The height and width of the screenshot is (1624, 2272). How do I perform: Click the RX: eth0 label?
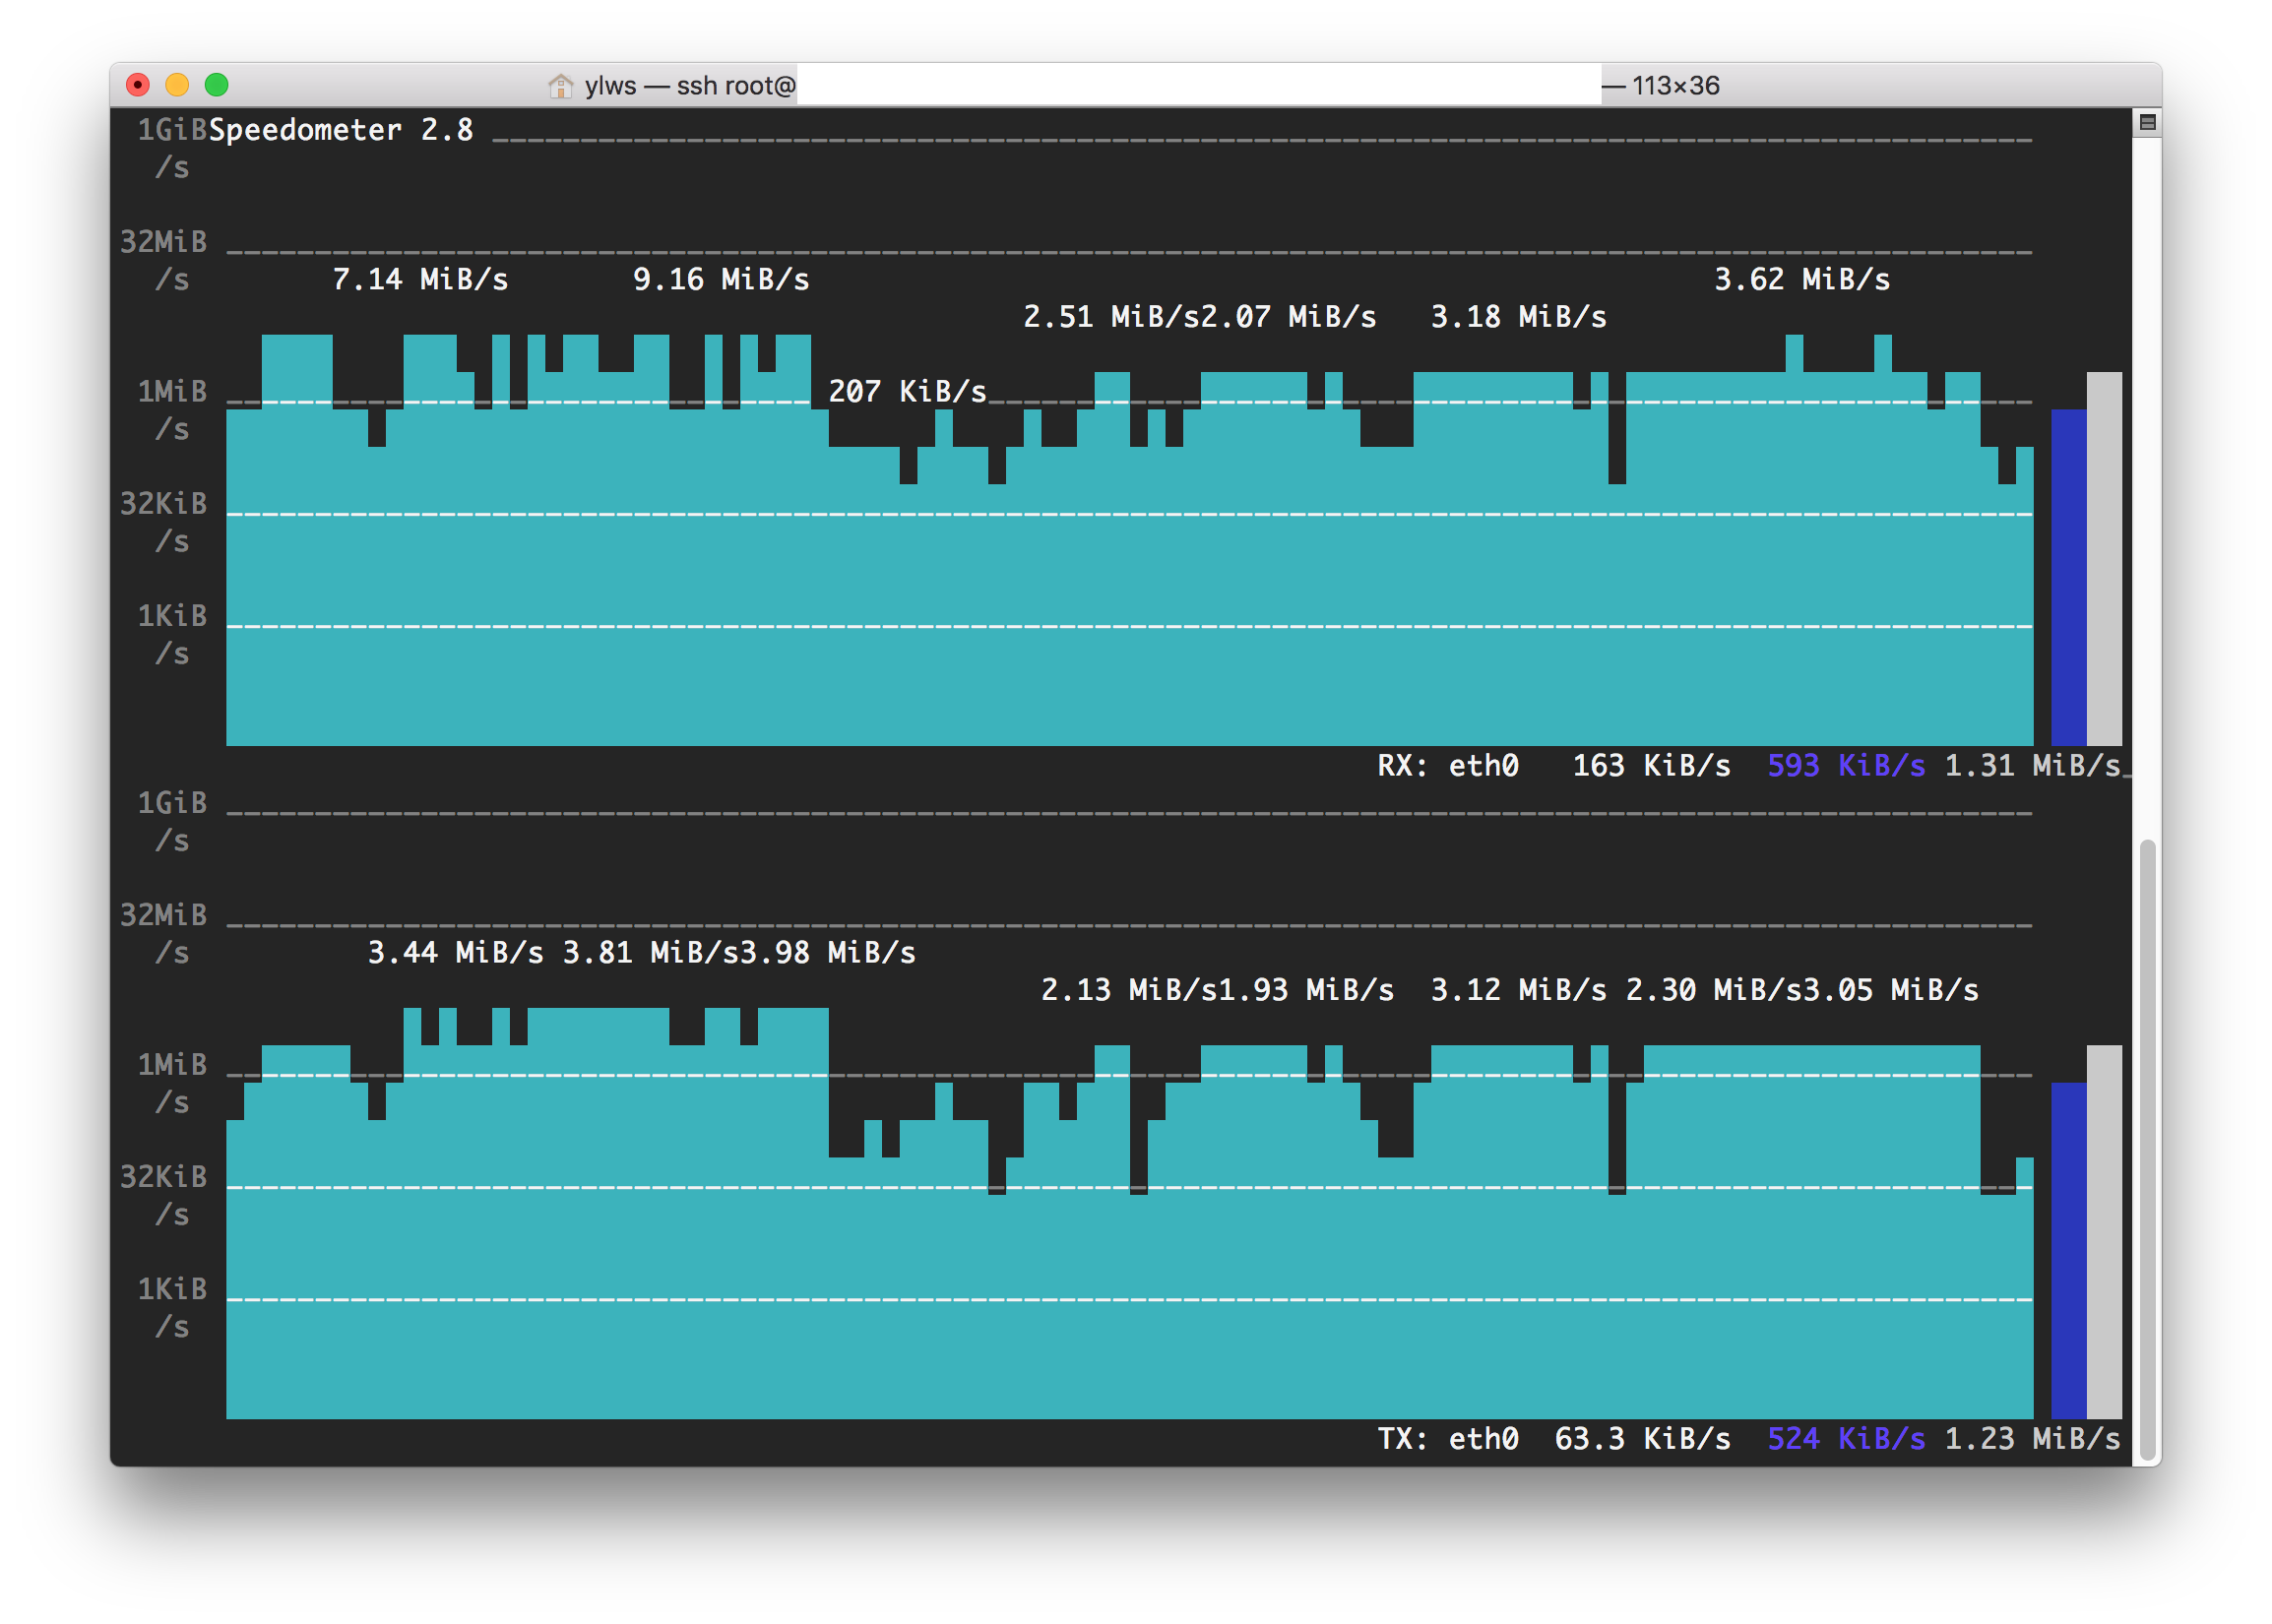point(1447,766)
